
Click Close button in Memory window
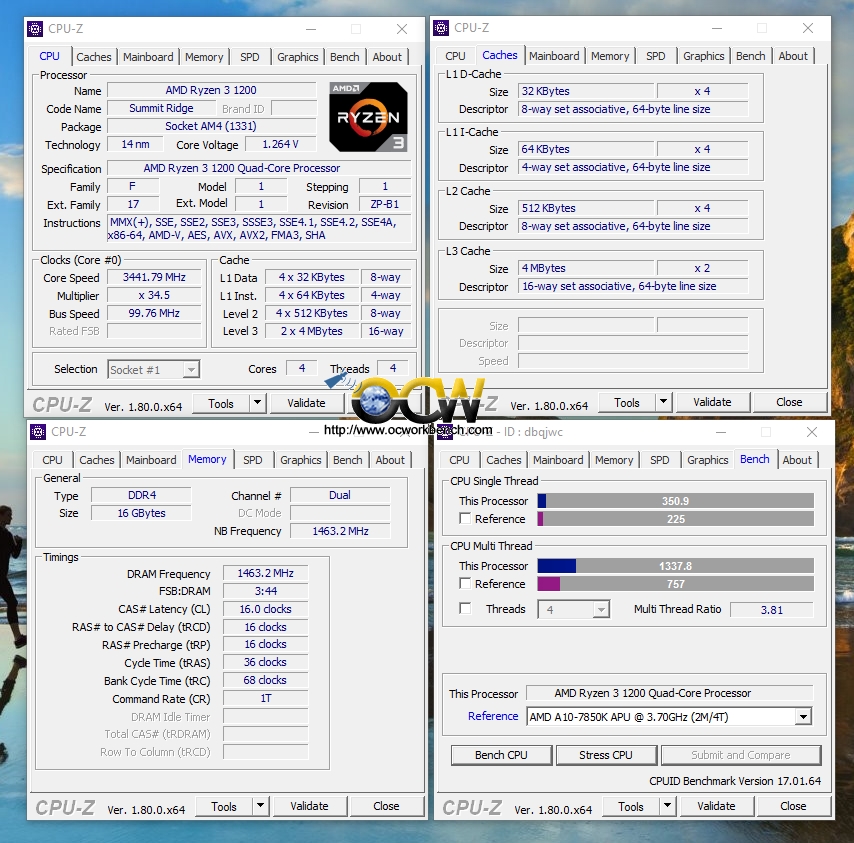click(386, 806)
